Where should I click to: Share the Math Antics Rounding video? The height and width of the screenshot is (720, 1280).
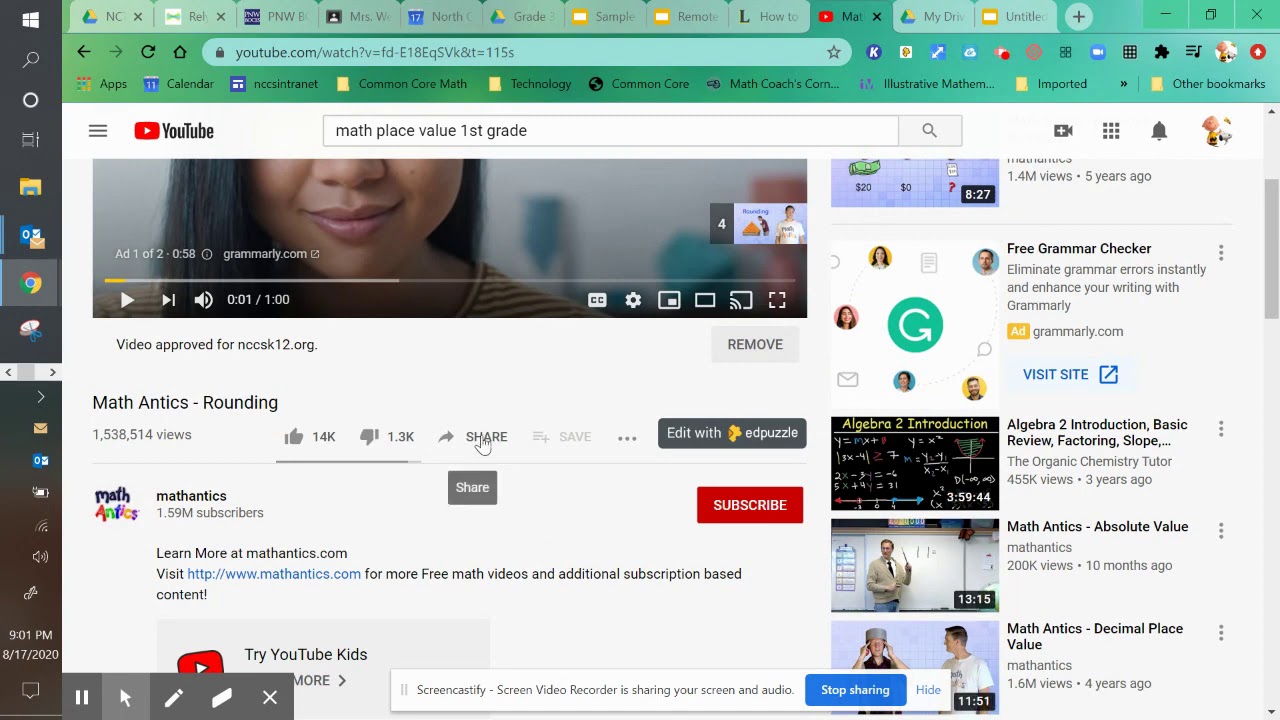click(472, 436)
